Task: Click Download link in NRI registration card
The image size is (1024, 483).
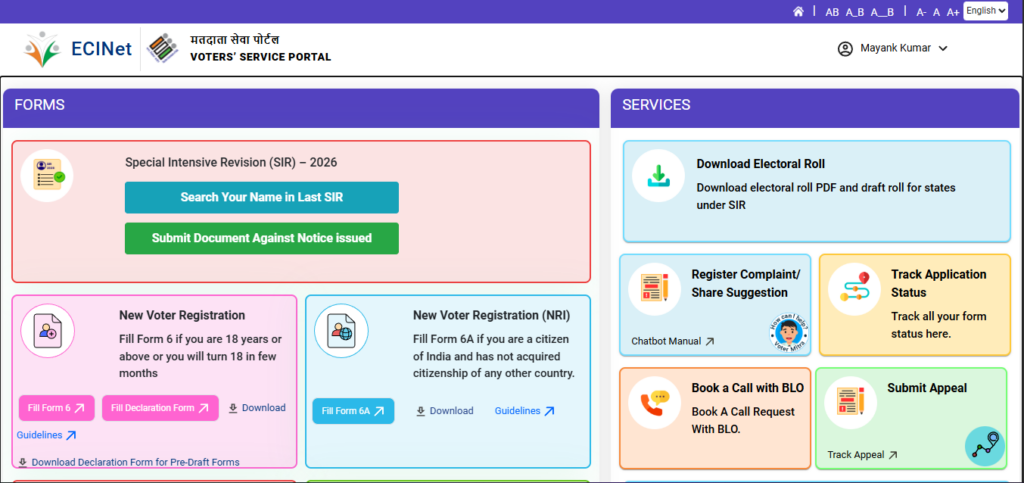Action: point(445,411)
